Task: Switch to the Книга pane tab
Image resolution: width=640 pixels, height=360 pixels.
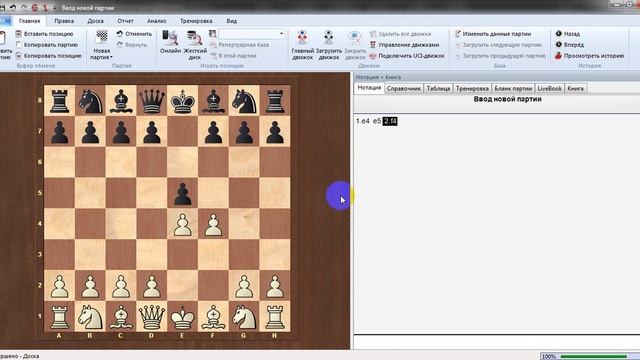Action: [x=576, y=88]
